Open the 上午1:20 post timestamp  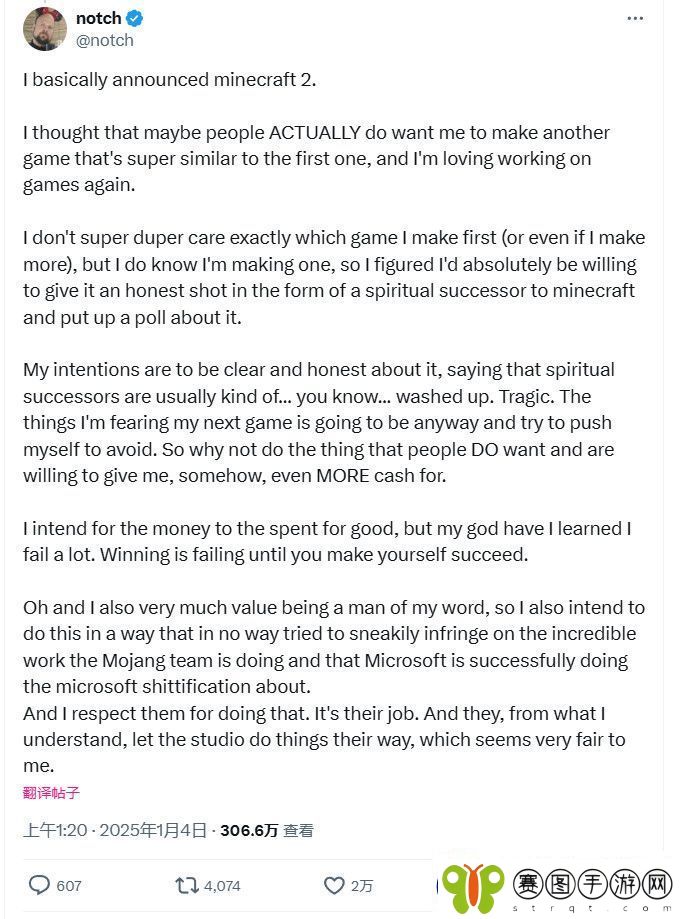click(x=55, y=830)
